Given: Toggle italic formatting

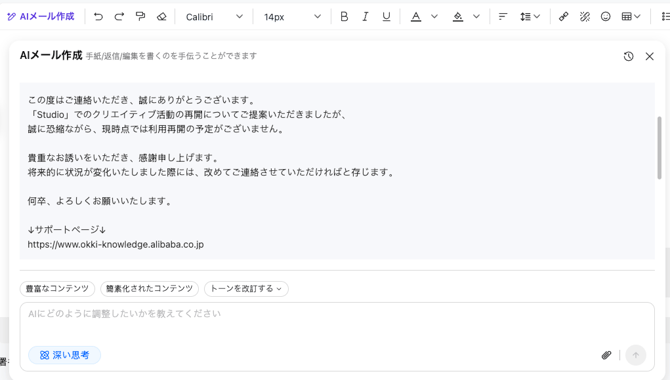Looking at the screenshot, I should (365, 17).
